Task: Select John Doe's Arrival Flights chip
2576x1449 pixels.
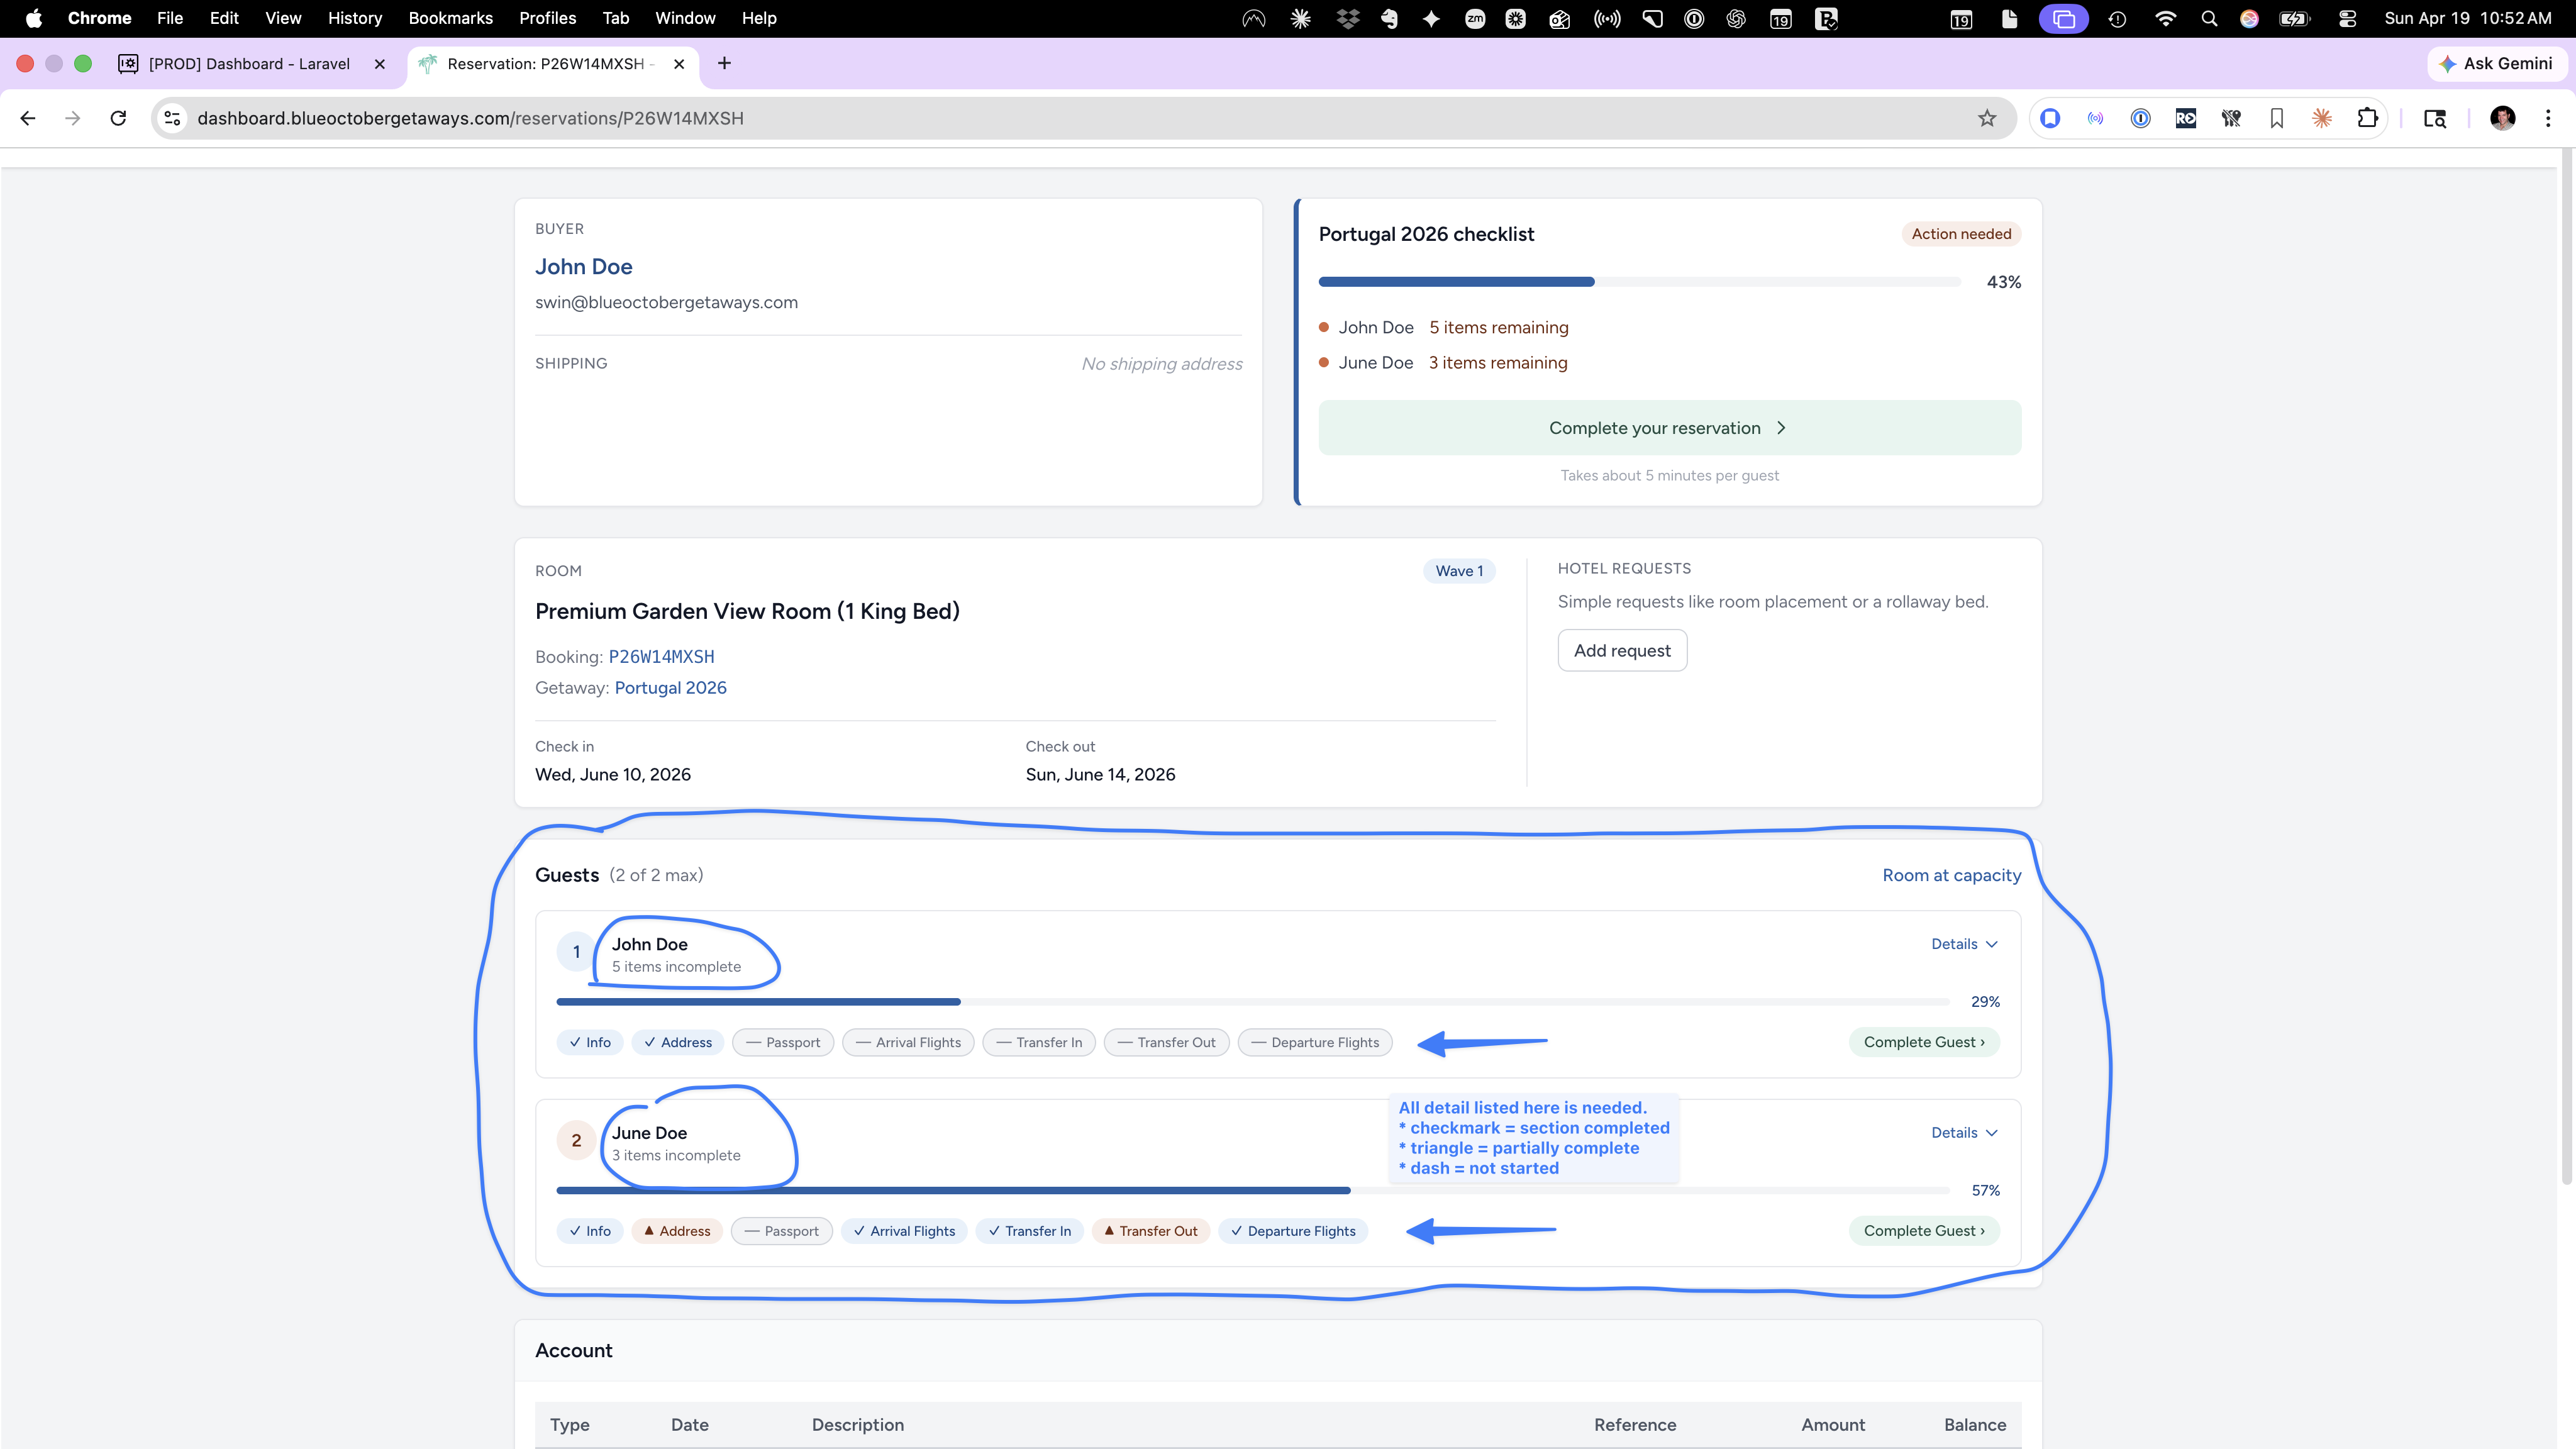Action: pos(908,1042)
